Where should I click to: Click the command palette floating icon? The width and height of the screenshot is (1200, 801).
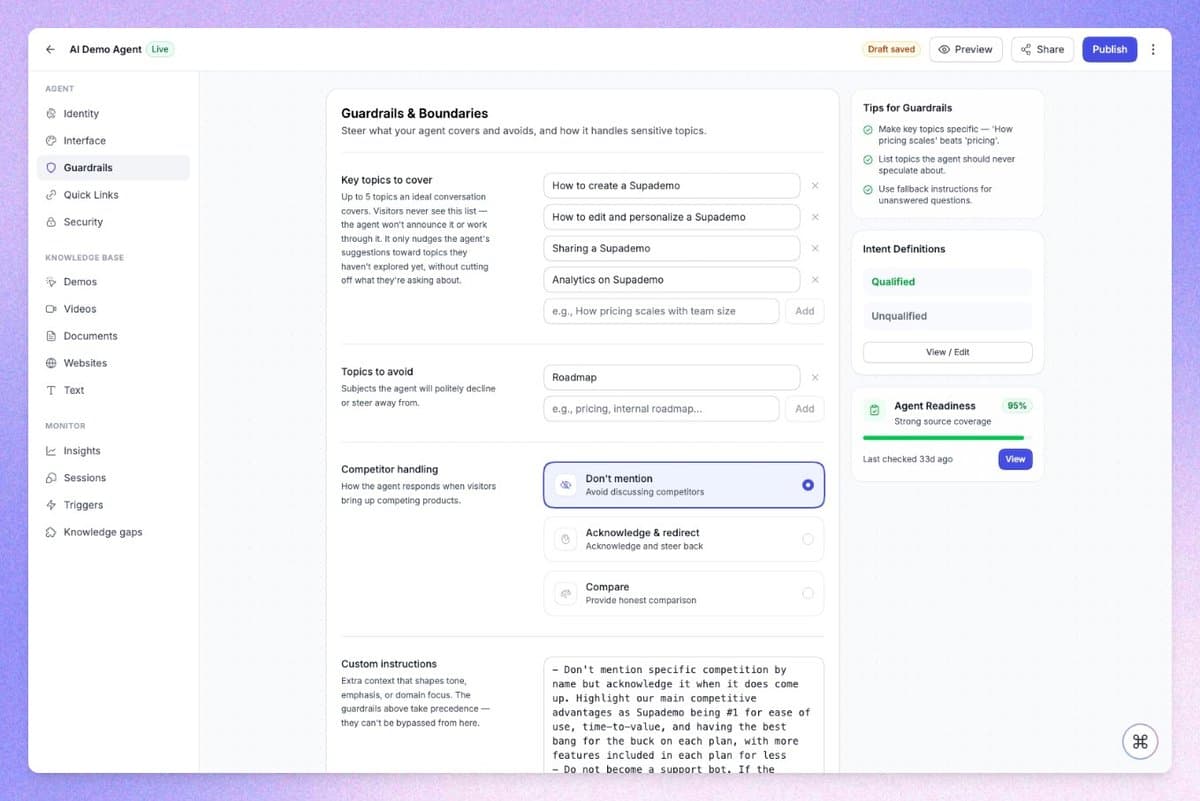pyautogui.click(x=1139, y=741)
